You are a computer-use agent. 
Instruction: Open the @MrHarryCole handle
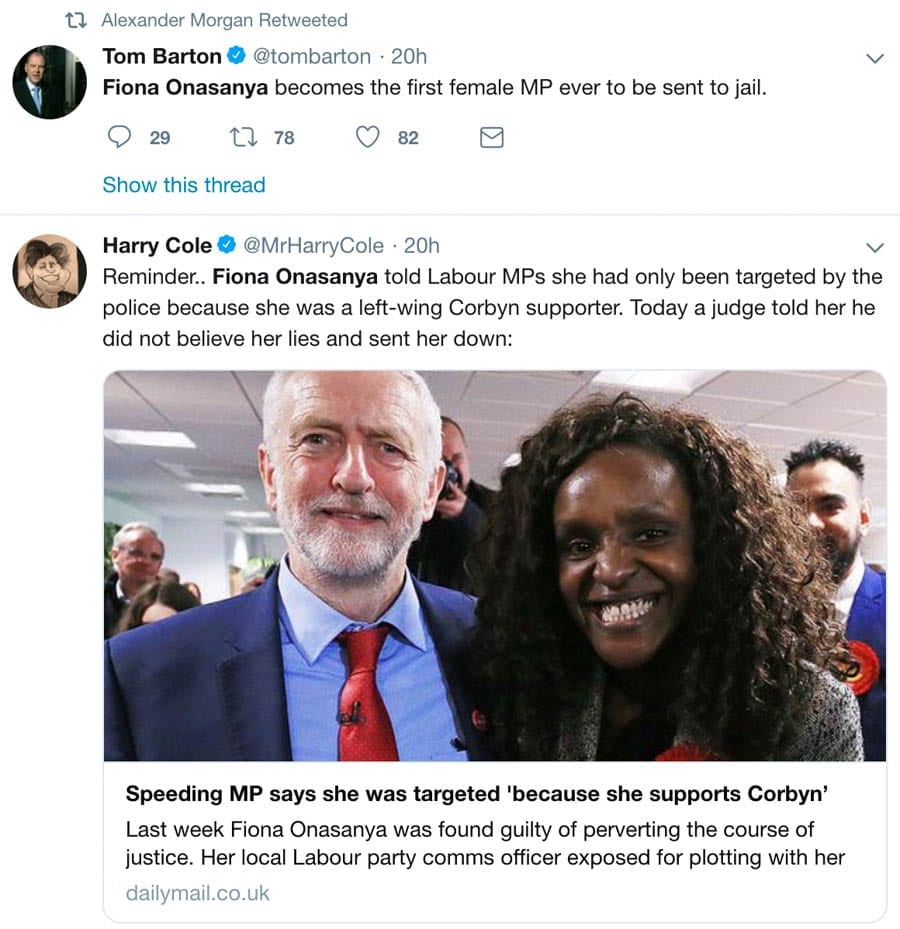[x=315, y=245]
